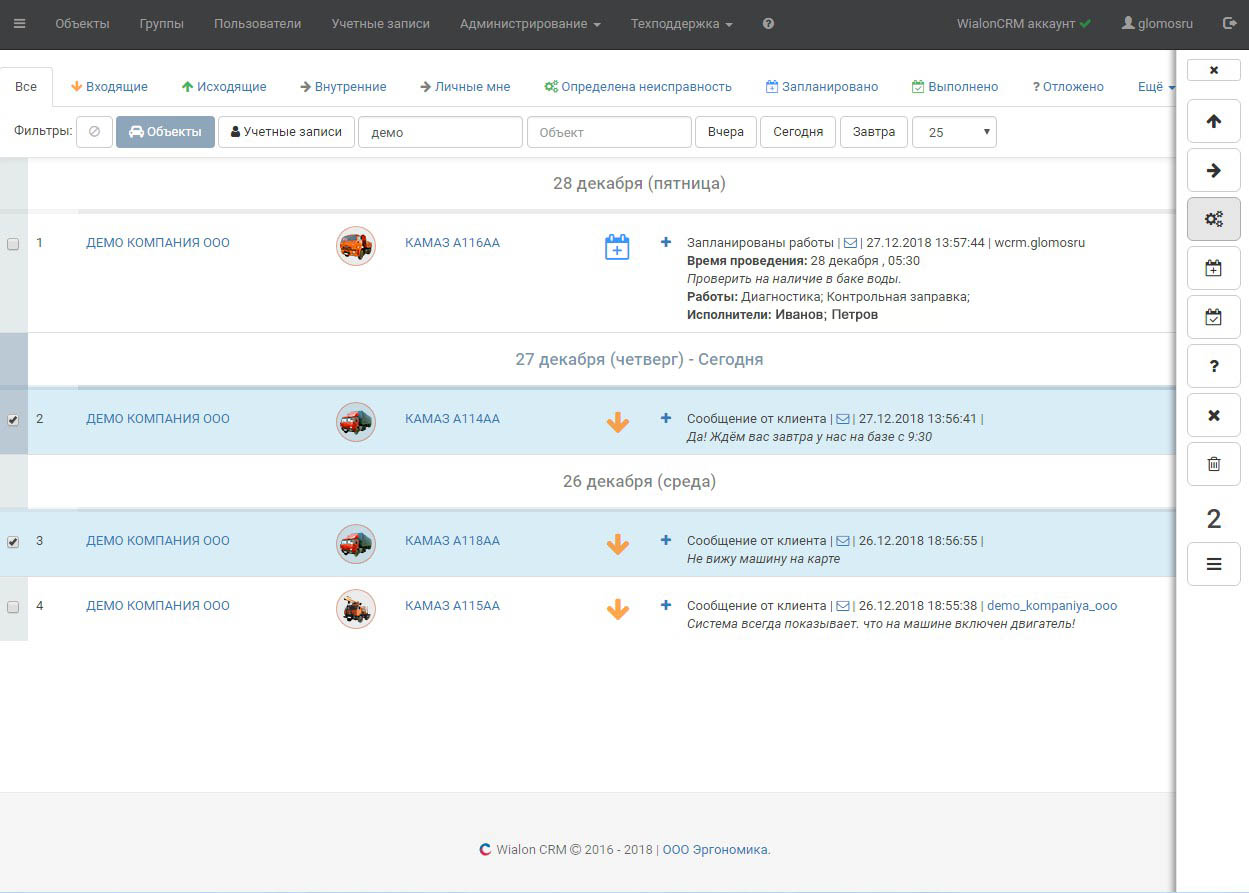Click the logout icon in top right
The image size is (1249, 893).
pos(1229,23)
